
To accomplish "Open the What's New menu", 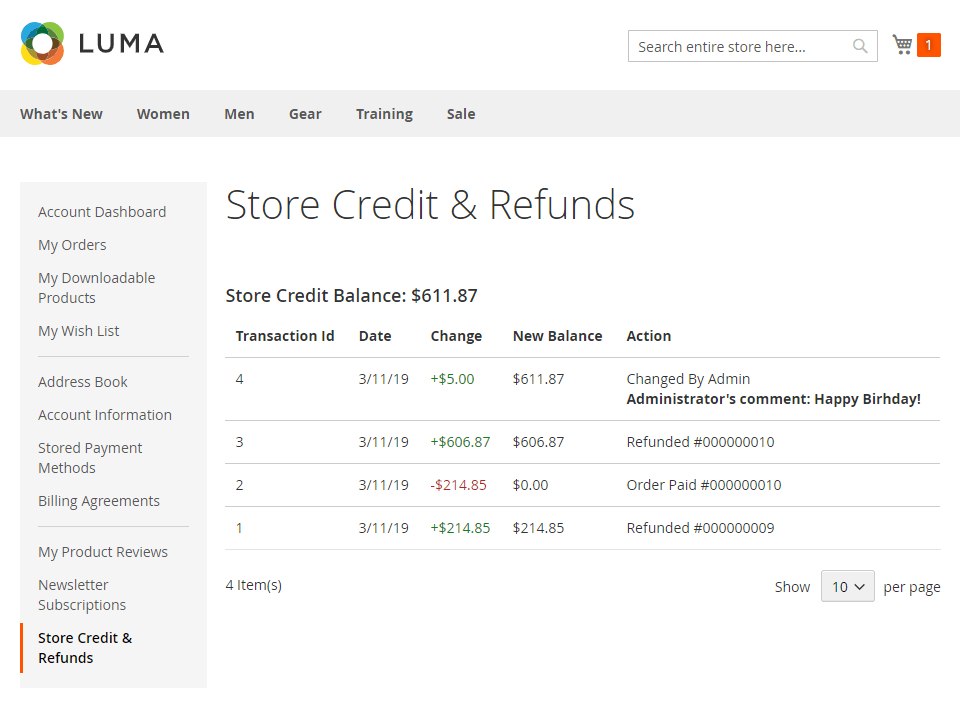I will [61, 114].
